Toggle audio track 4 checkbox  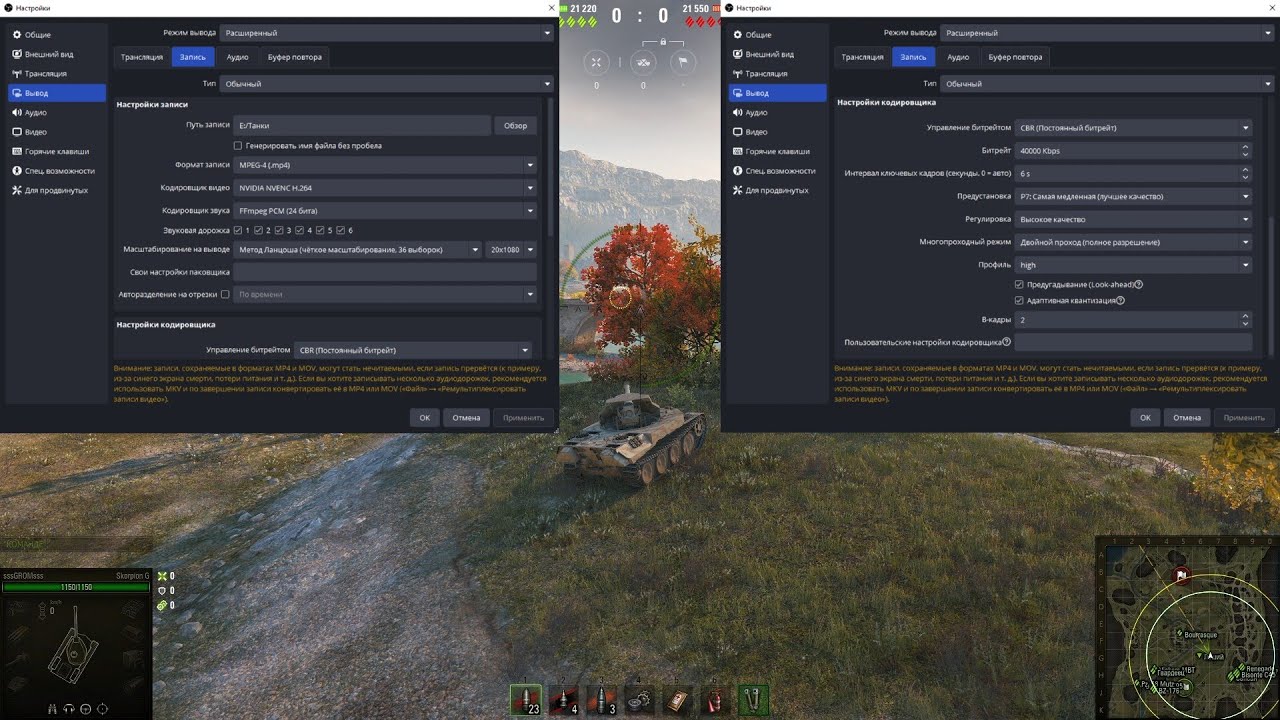[x=300, y=231]
